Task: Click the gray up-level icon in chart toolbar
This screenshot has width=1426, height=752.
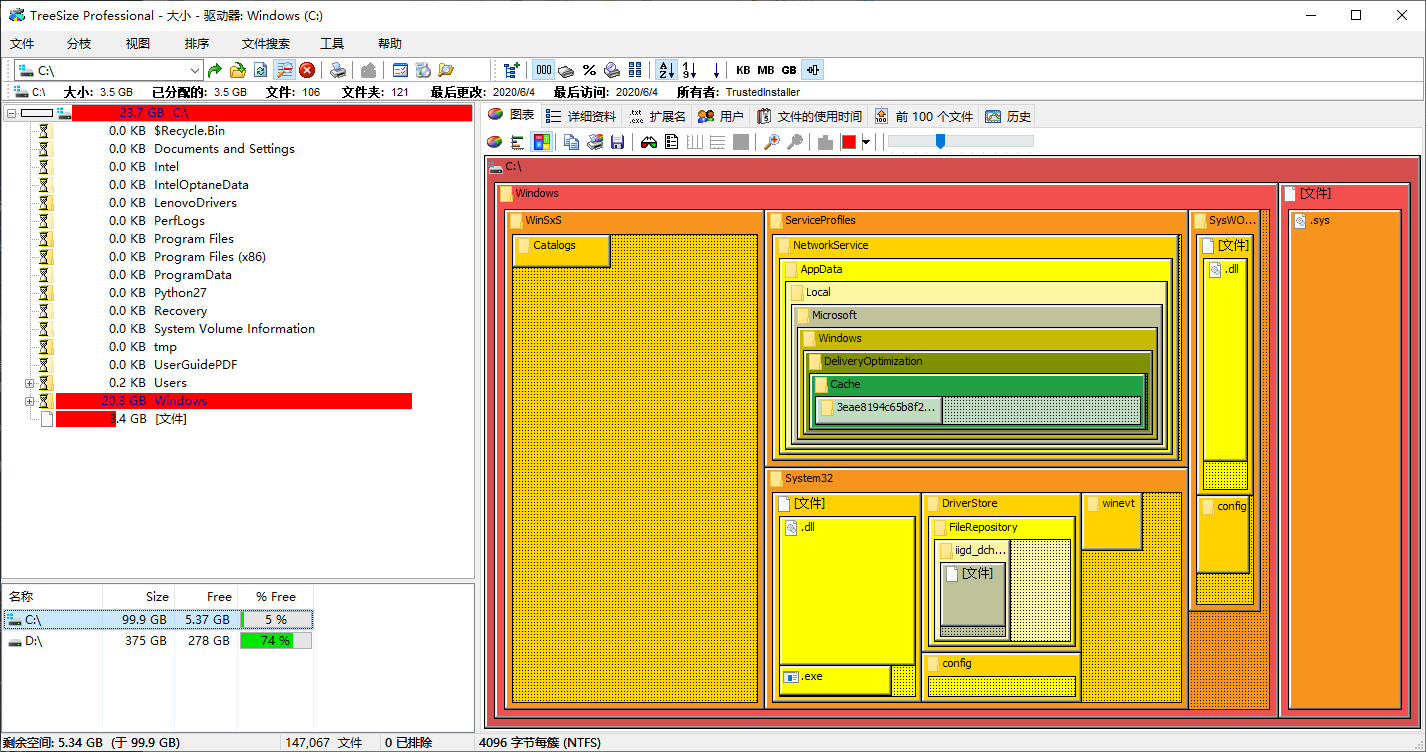Action: [826, 142]
